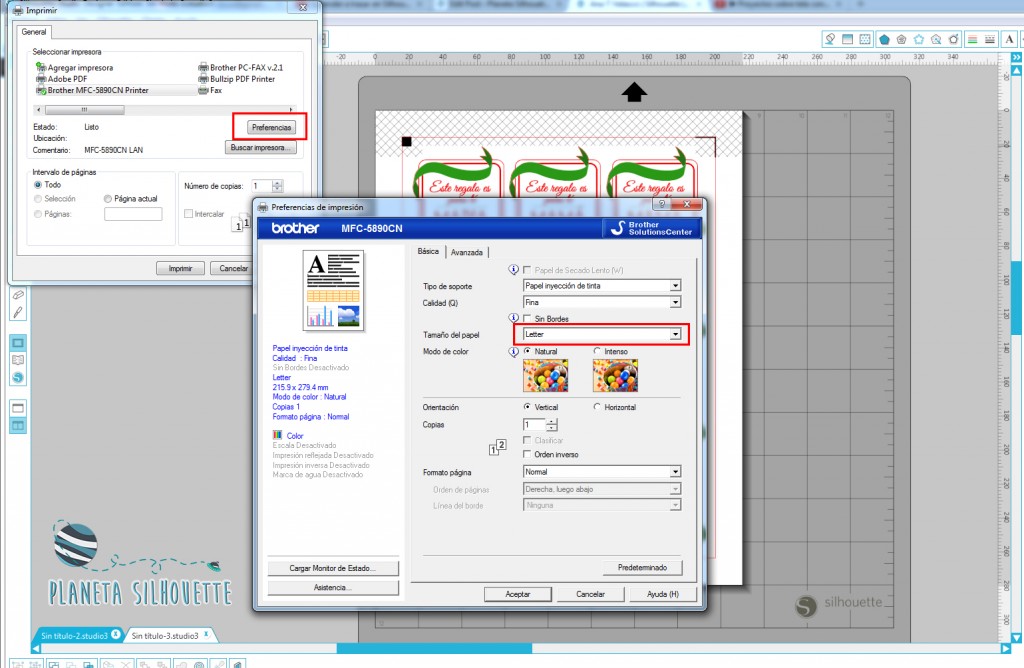Increase Número de copias in Imprimir dialog
Viewport: 1024px width, 668px height.
[x=277, y=183]
